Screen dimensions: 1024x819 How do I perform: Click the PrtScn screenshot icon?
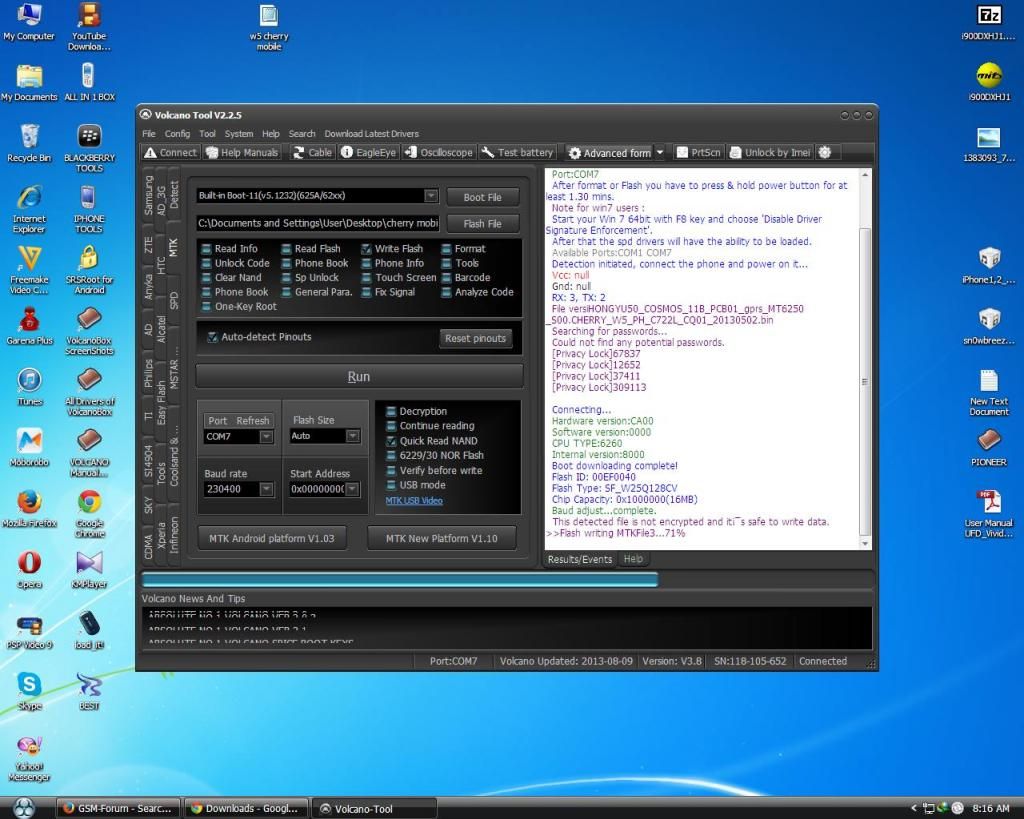698,153
